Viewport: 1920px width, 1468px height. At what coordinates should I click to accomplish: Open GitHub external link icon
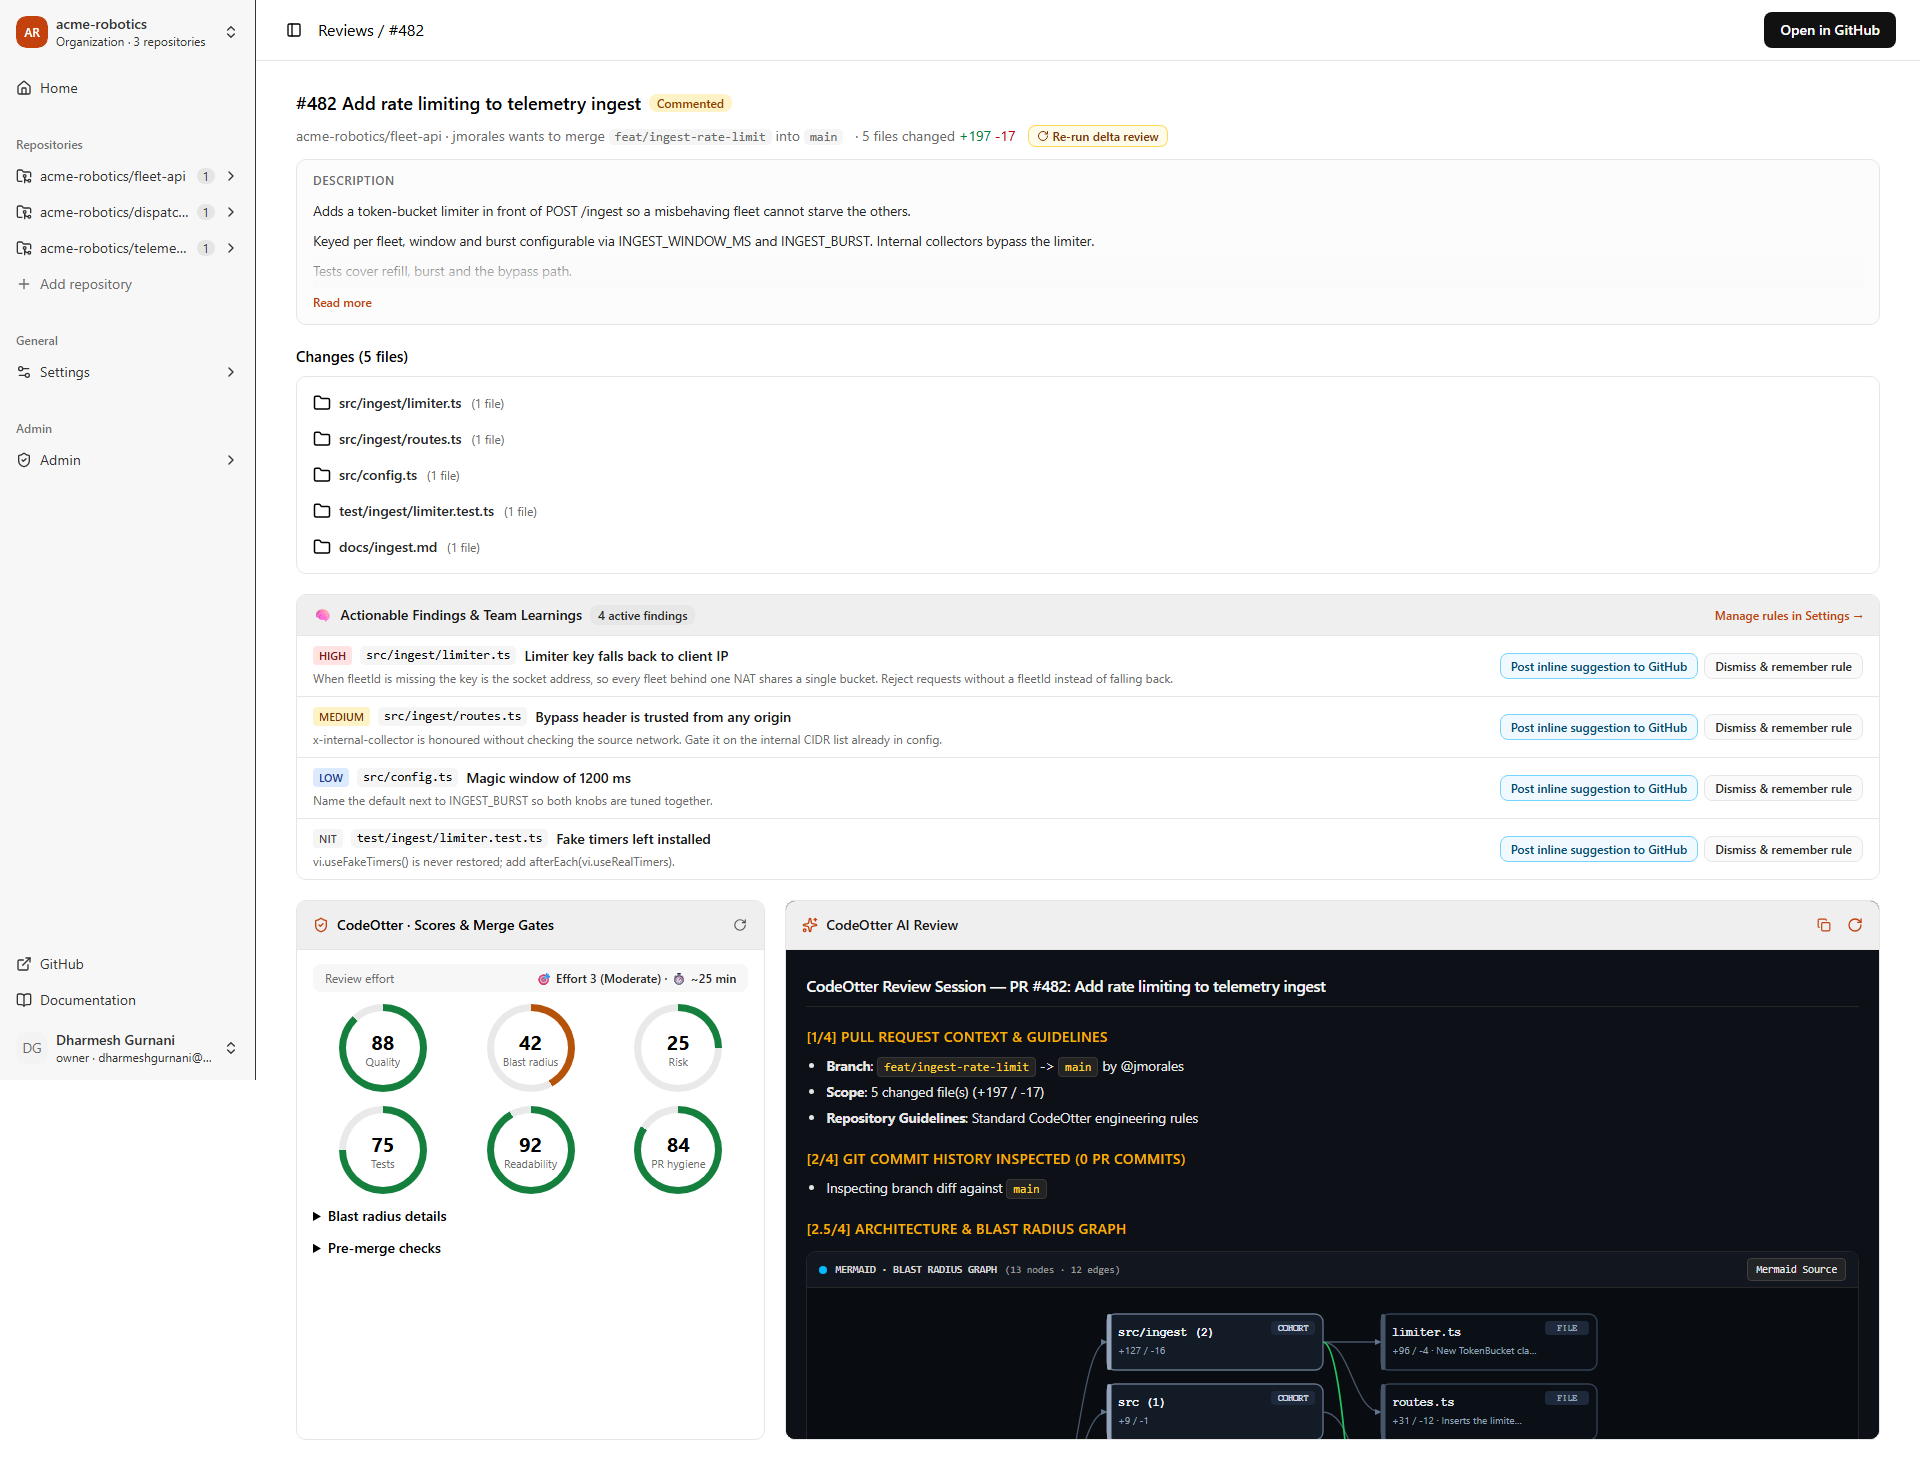tap(24, 964)
